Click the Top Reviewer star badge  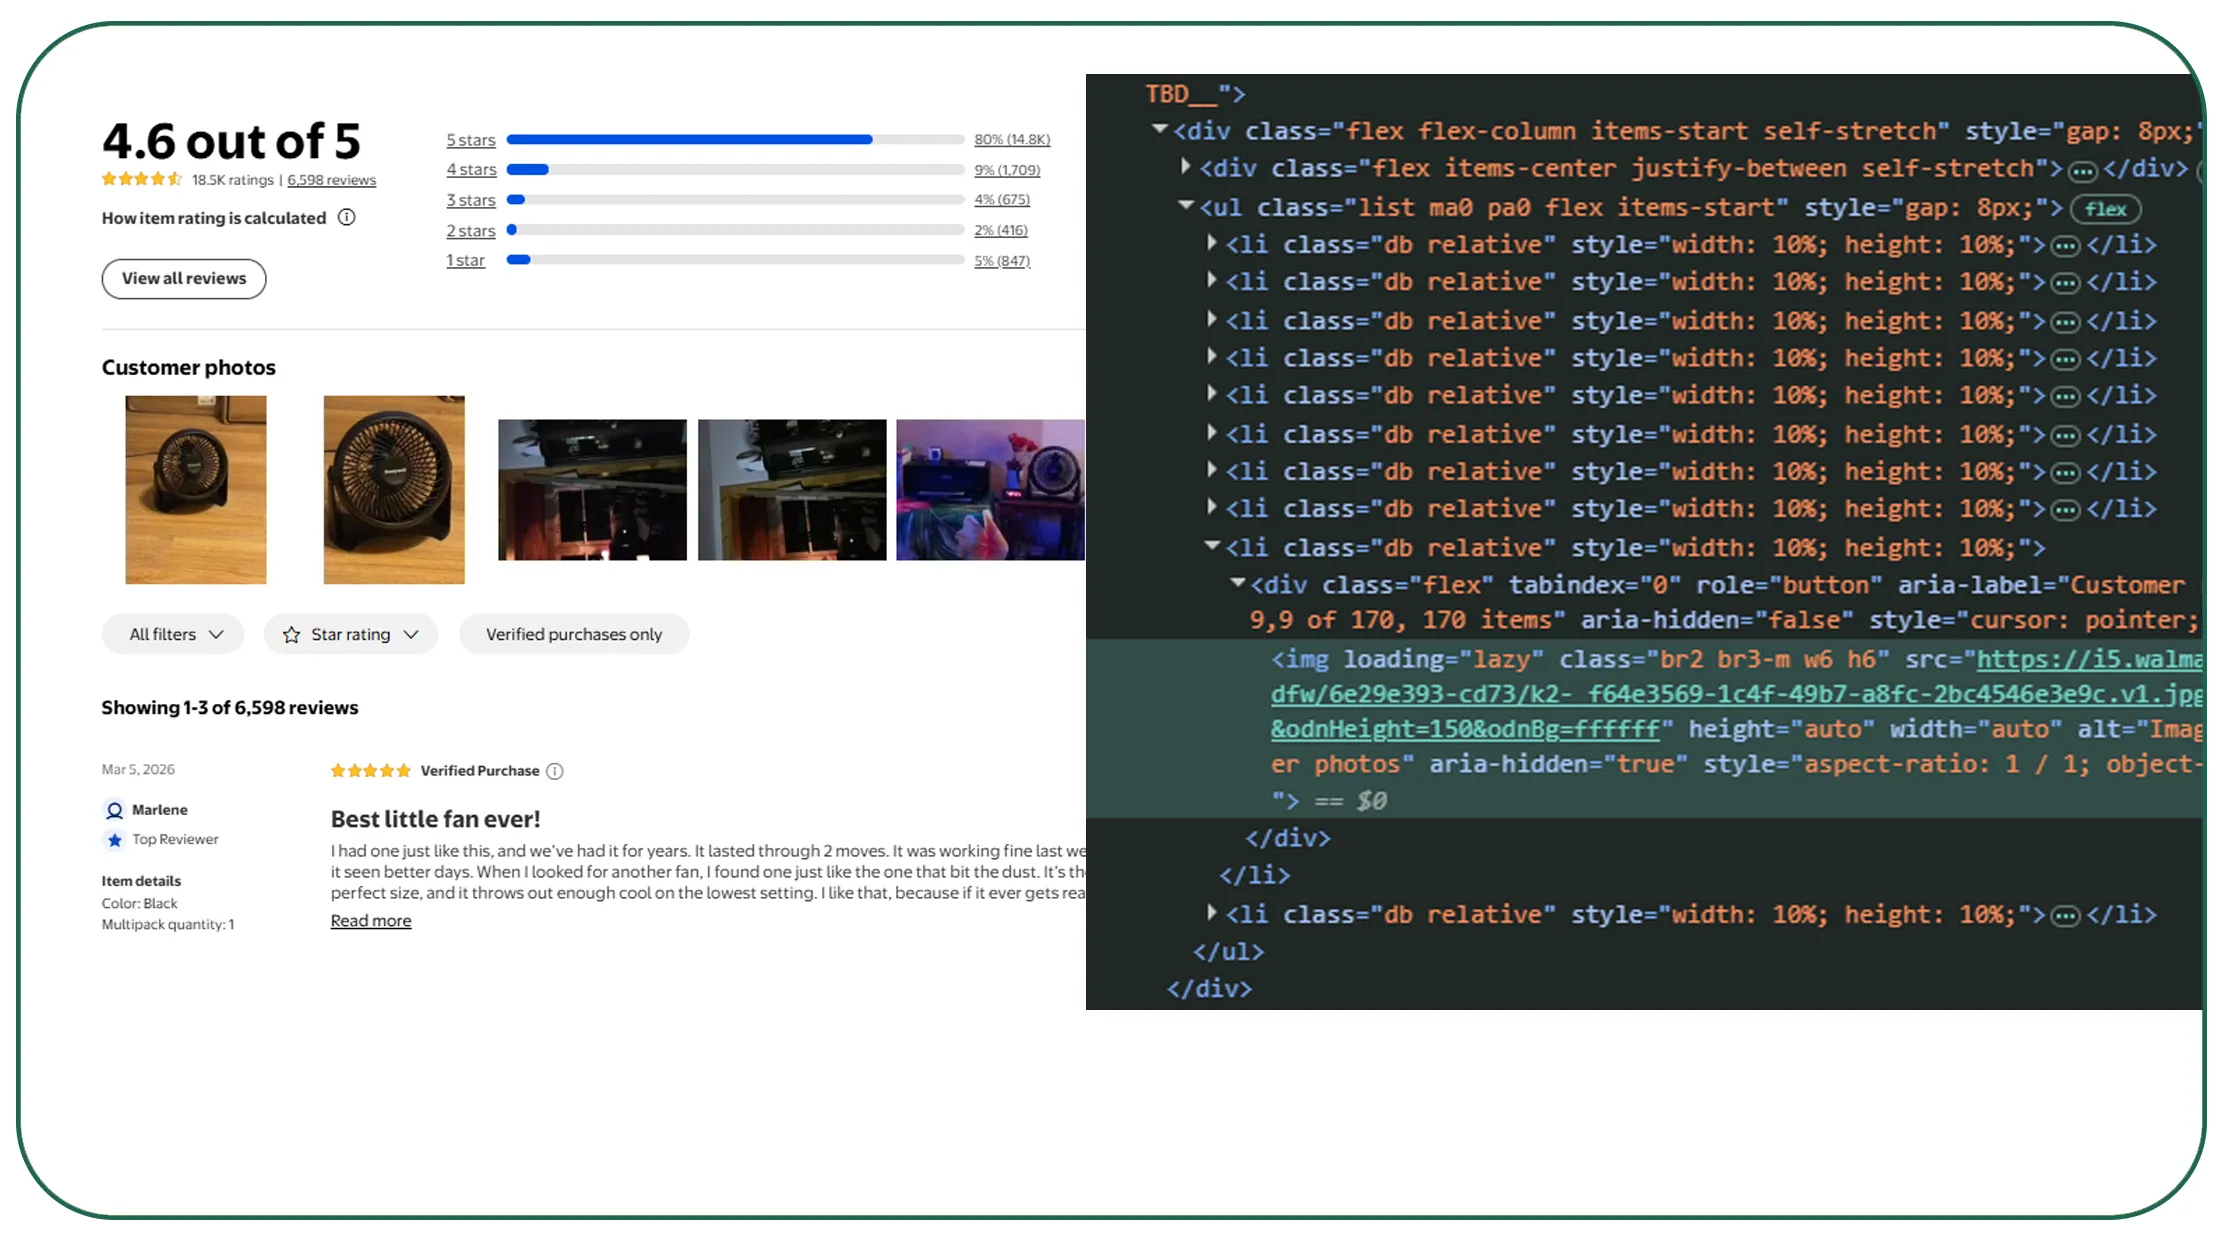(114, 840)
